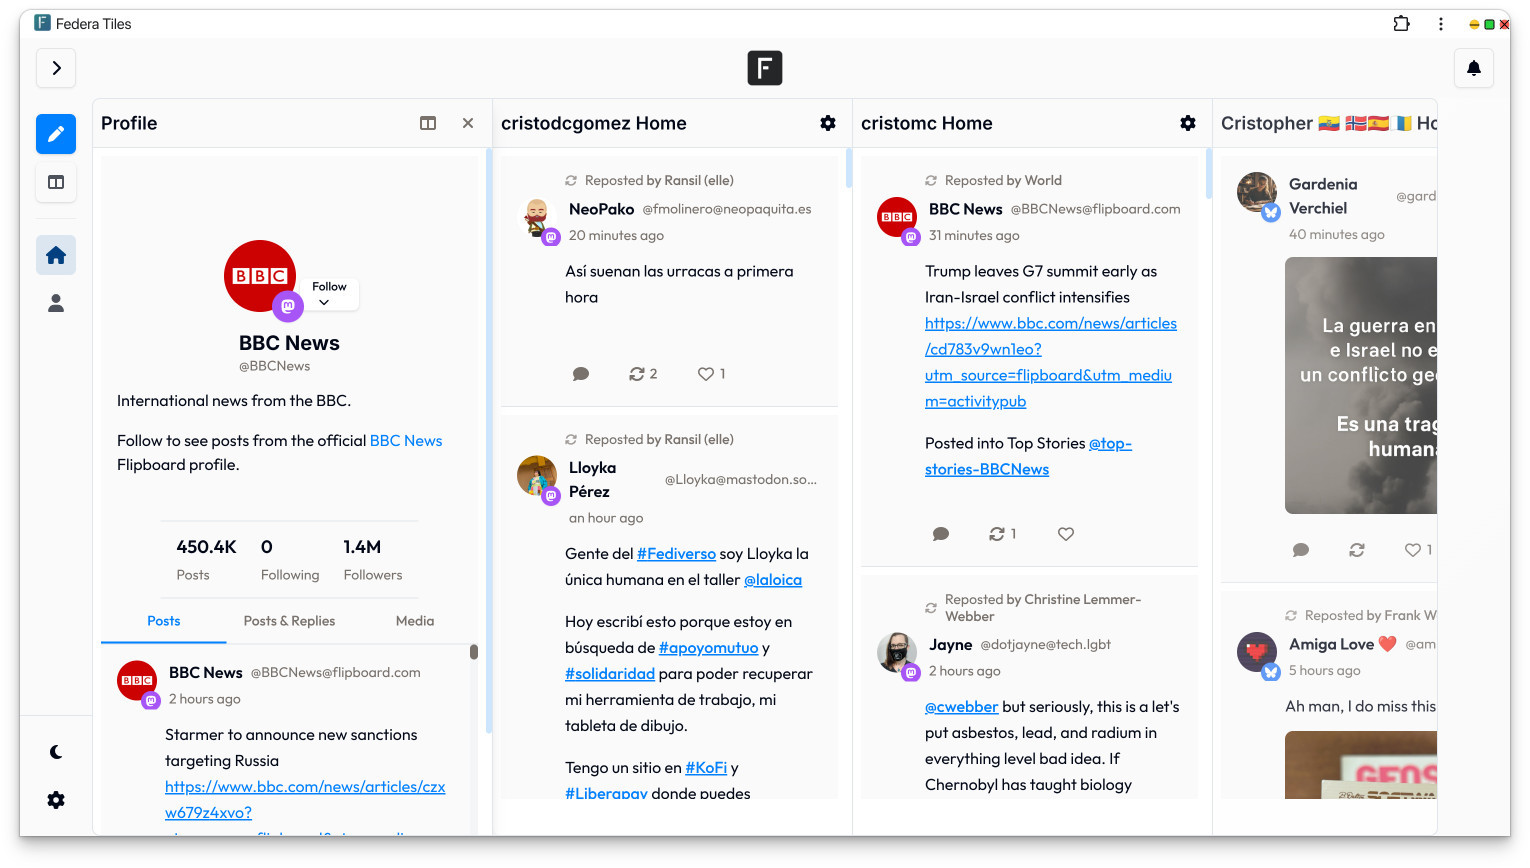Open the compose post pencil button
Image resolution: width=1530 pixels, height=868 pixels.
click(x=56, y=134)
